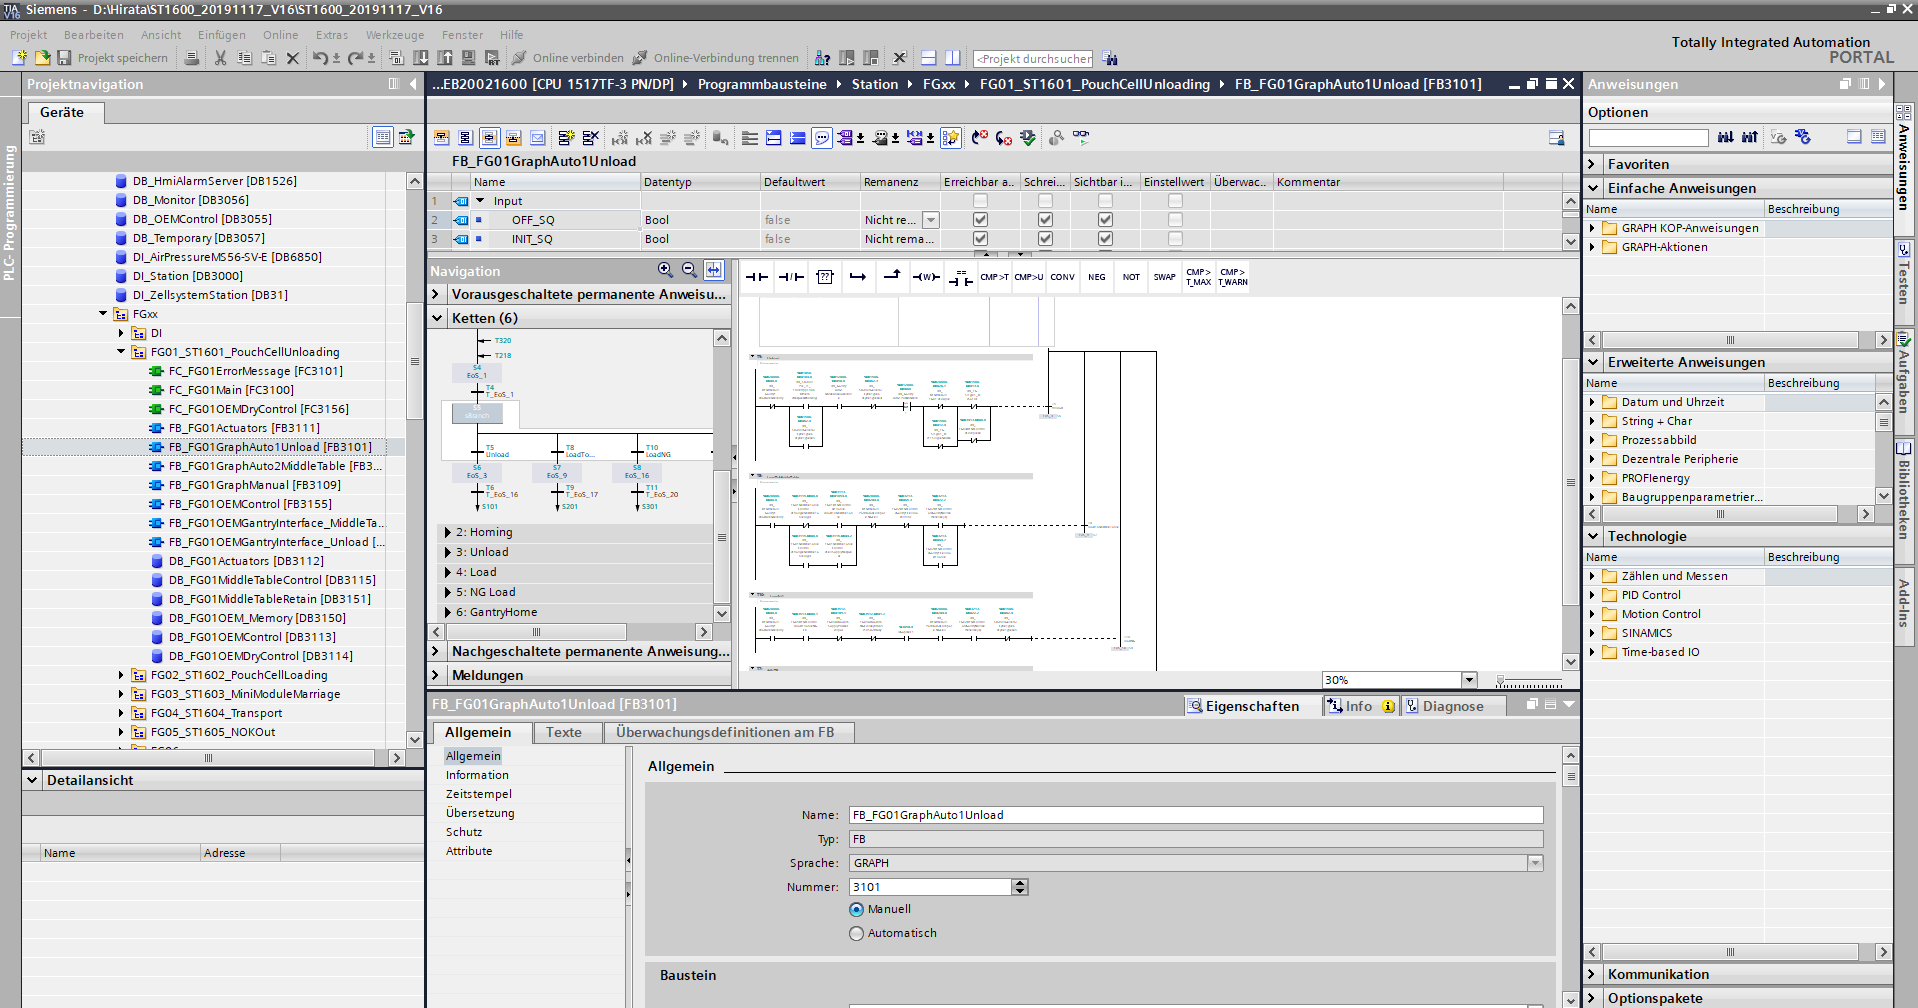The image size is (1918, 1008).
Task: Insert CMP>T_MAX instruction
Action: tap(1199, 277)
